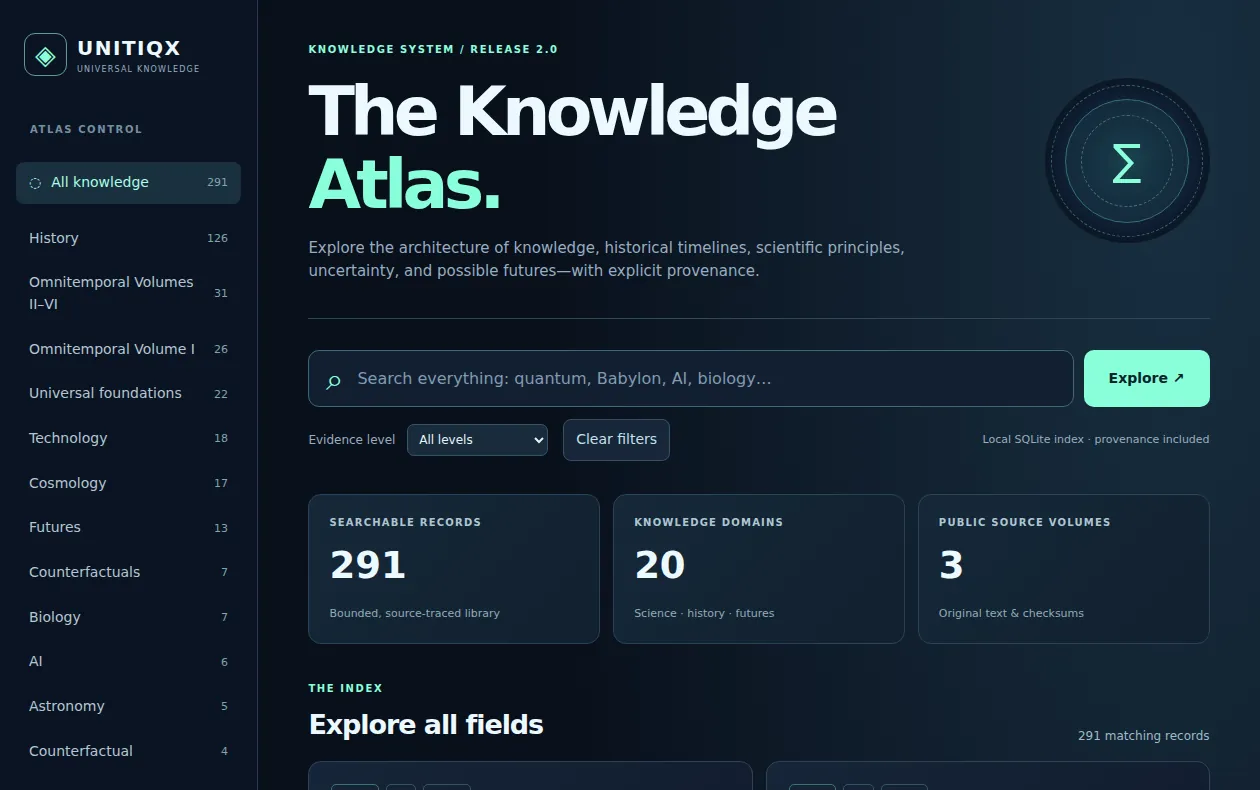This screenshot has width=1260, height=790.
Task: Click the 'ATLAS CONTROL' sidebar heading
Action: coord(86,129)
